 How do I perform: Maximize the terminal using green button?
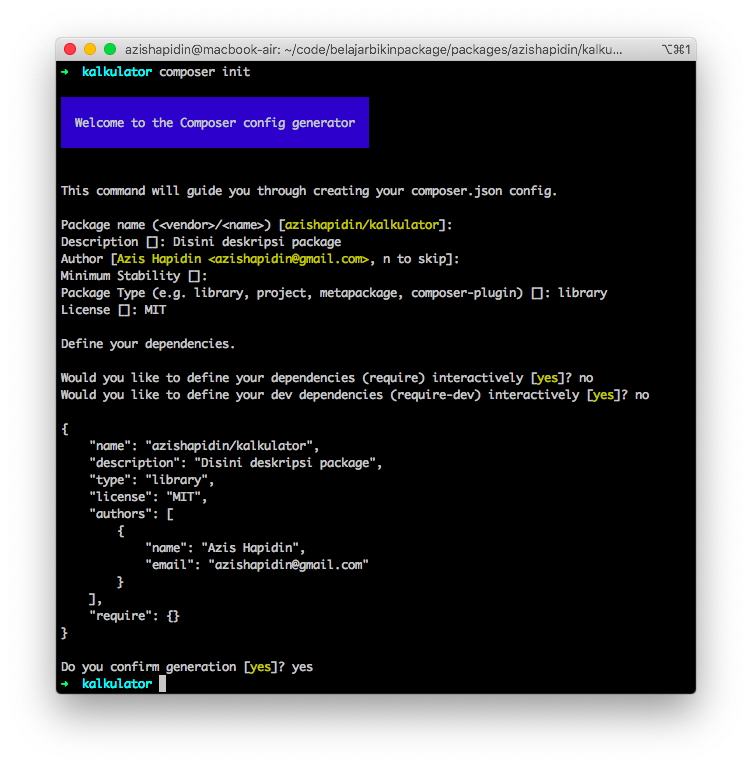[110, 49]
